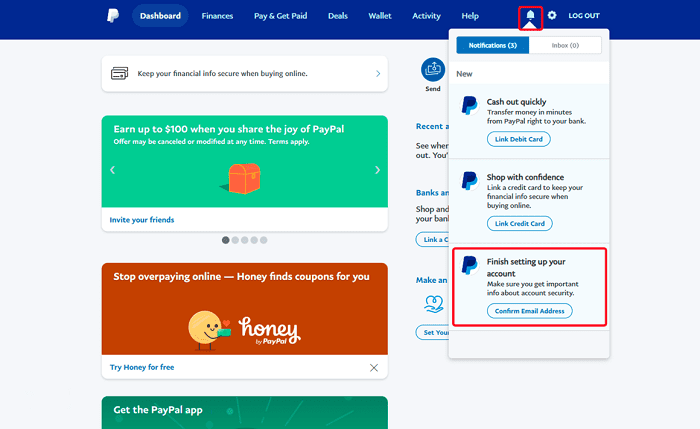Click the orange gift box illustration
700x429 pixels.
coord(244,178)
